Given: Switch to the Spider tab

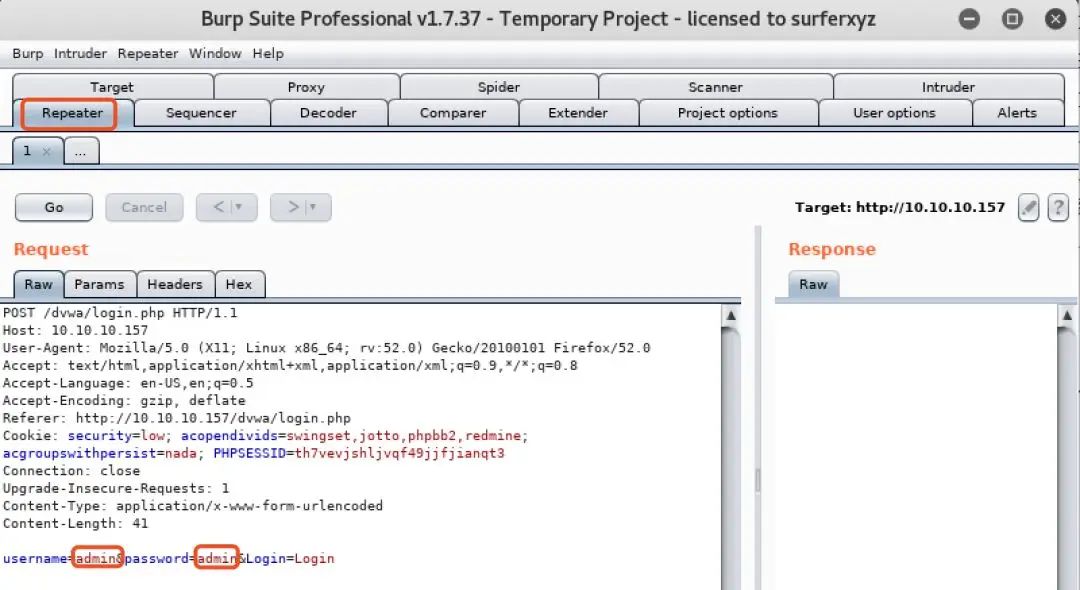Looking at the screenshot, I should click(499, 87).
